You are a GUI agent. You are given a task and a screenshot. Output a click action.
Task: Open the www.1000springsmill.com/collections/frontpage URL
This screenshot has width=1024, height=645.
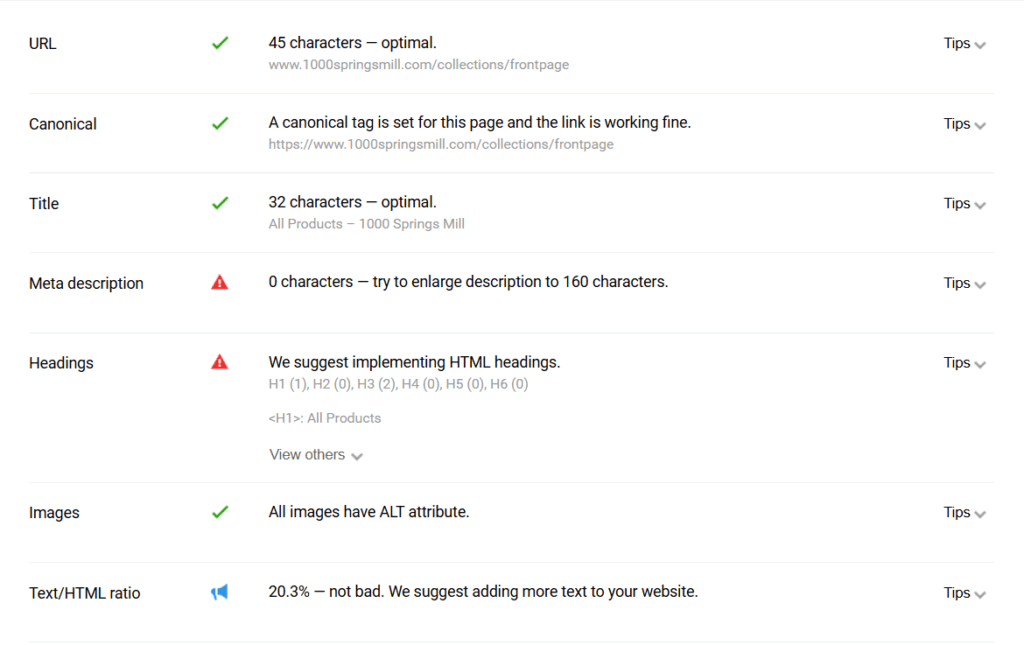click(x=419, y=65)
